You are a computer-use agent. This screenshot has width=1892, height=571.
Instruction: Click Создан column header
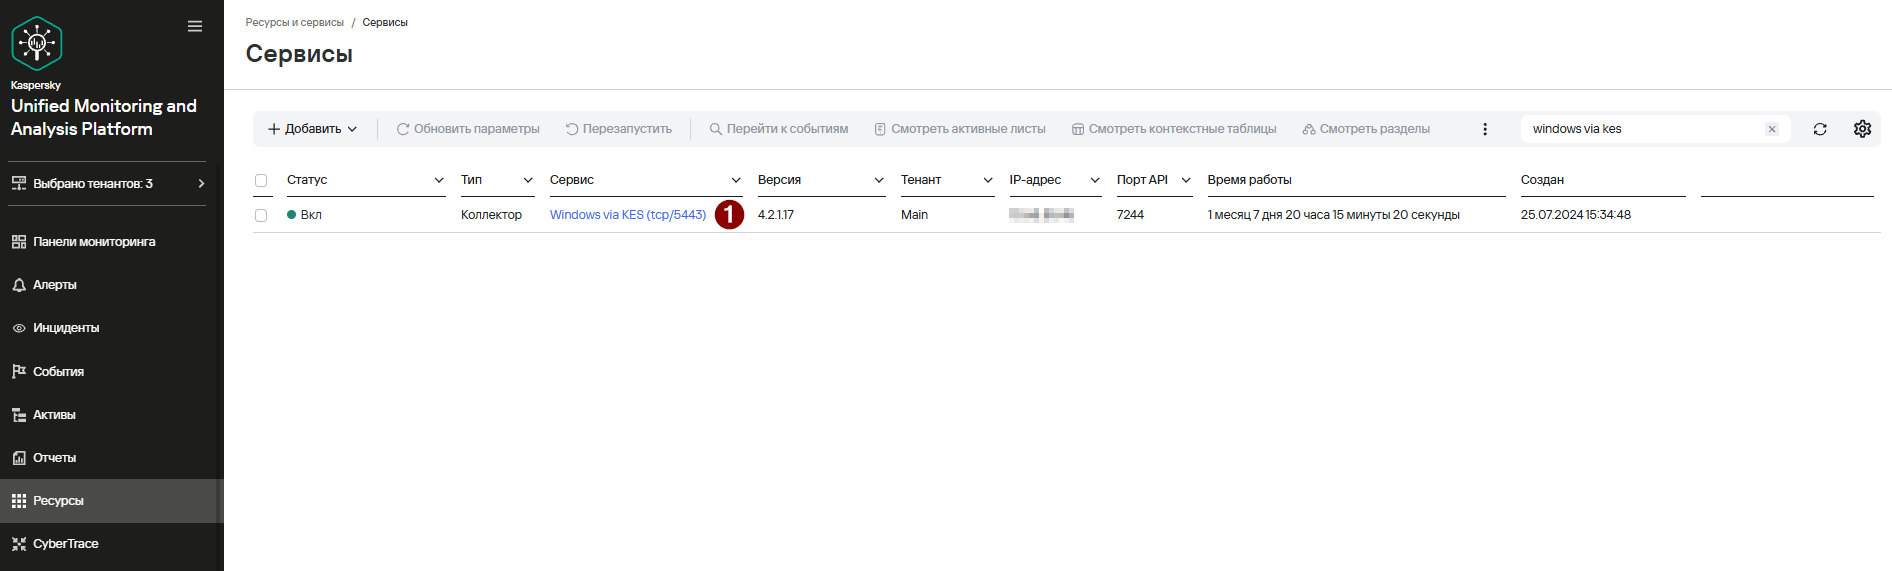[x=1542, y=180]
